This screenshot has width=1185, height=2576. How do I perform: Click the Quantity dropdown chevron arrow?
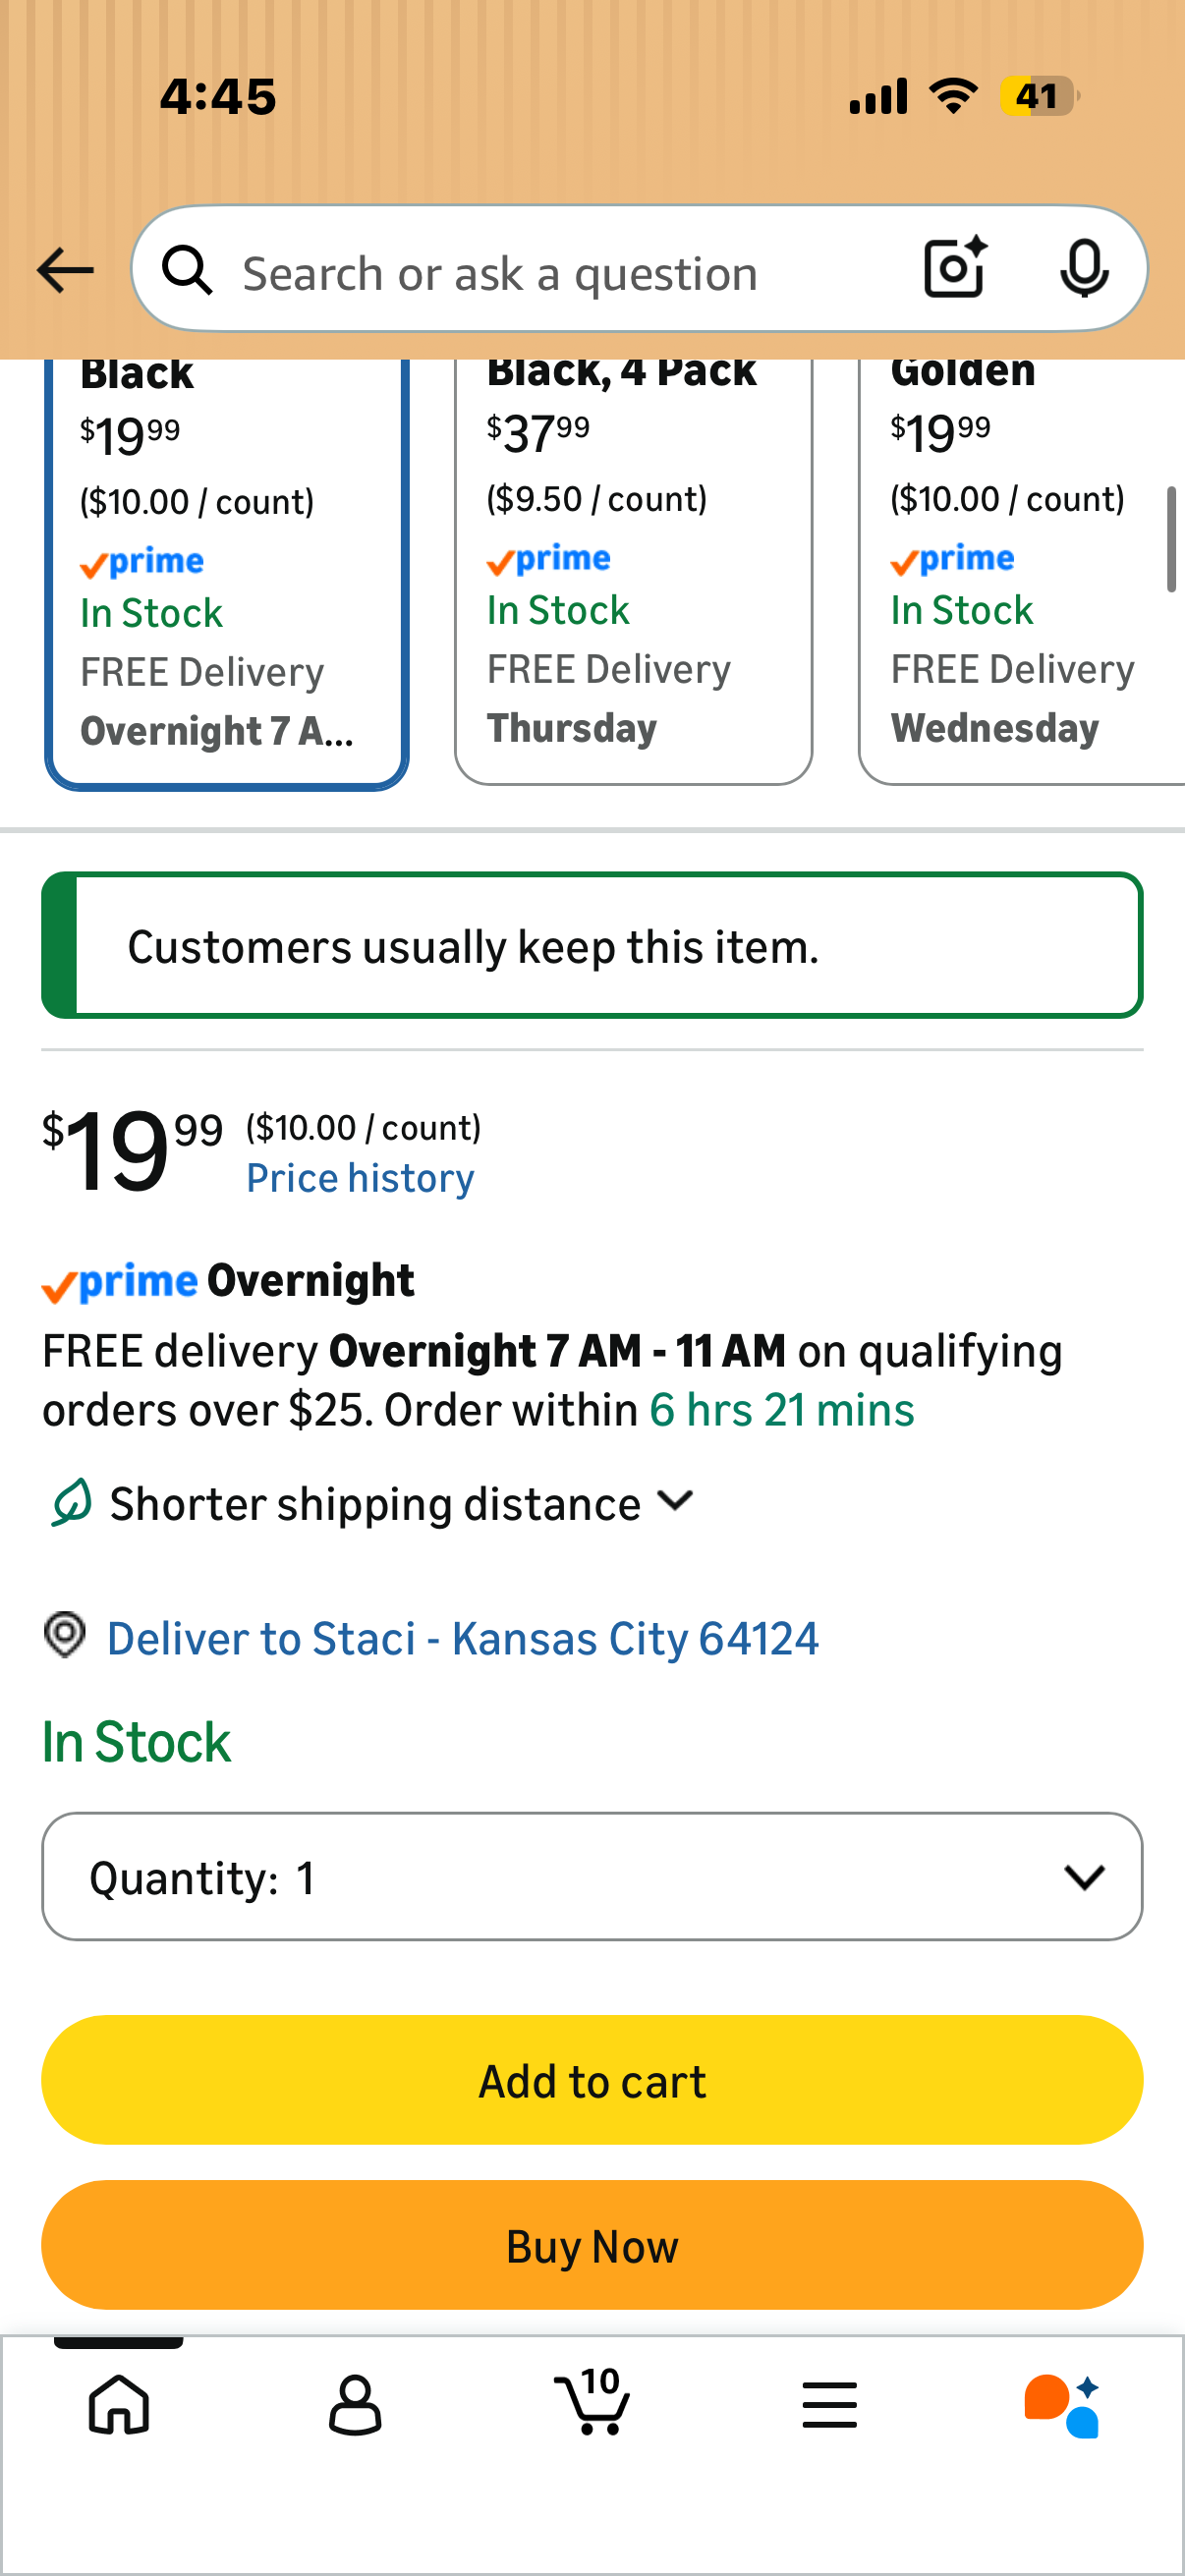click(x=1084, y=1876)
